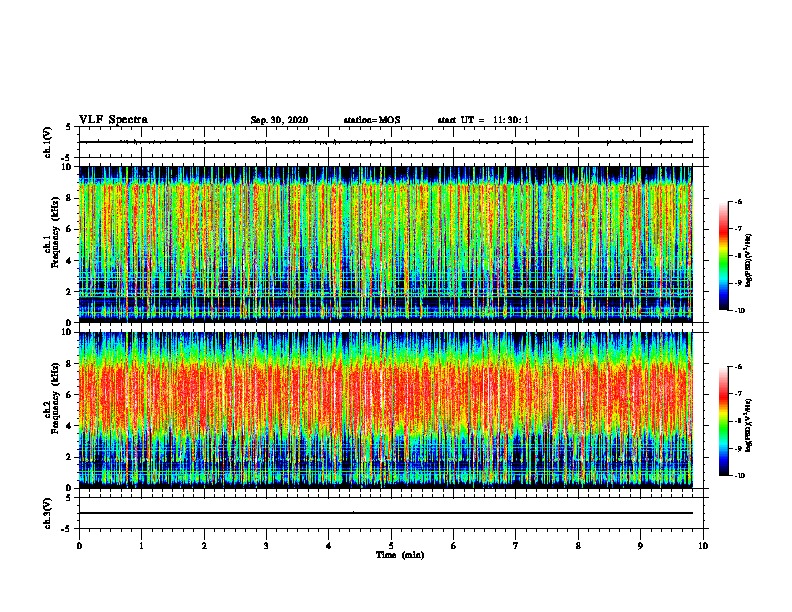Click the '7' tick on time axis

coord(516,546)
